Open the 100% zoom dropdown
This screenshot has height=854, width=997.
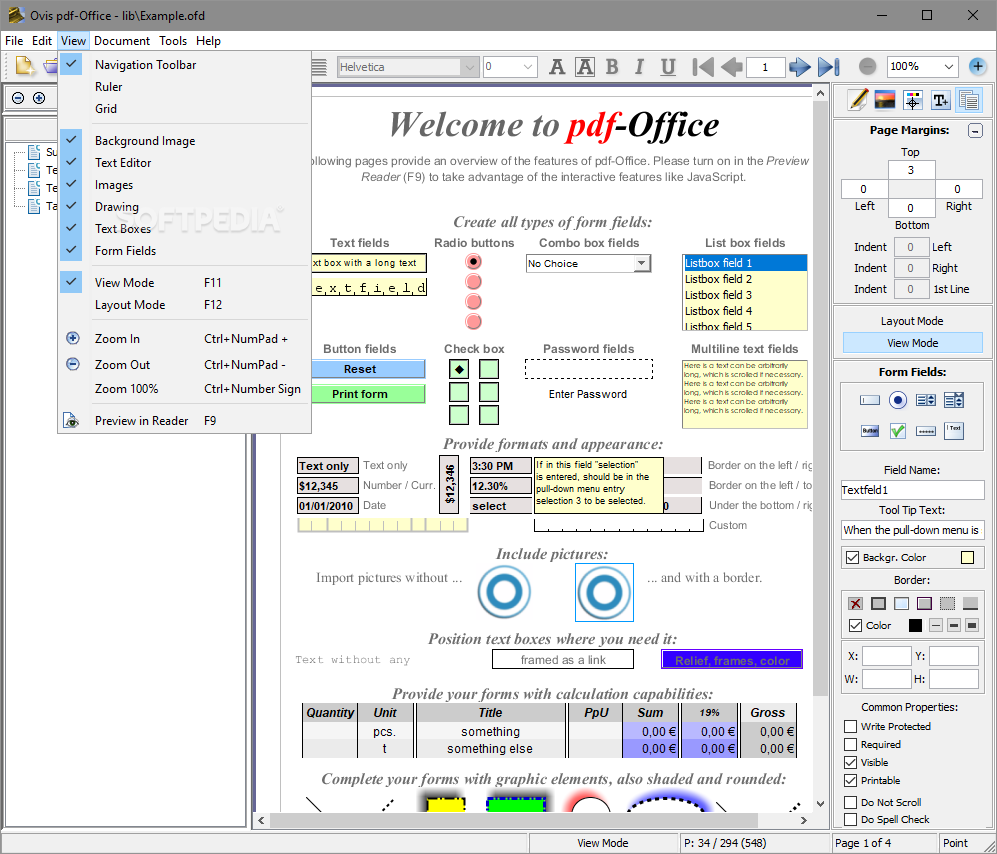[x=949, y=67]
